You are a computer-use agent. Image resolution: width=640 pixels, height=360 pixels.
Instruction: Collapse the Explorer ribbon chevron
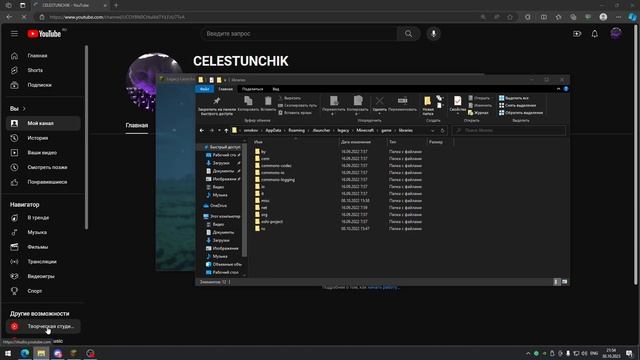tap(558, 89)
